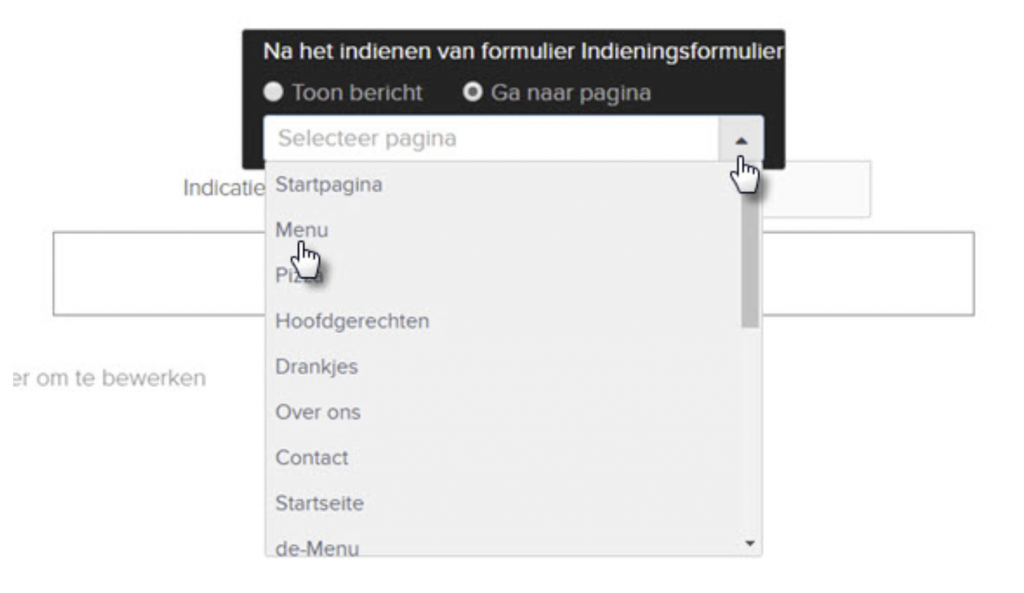Click the Indicatie input field
This screenshot has height=593, width=1024.
(x=815, y=190)
